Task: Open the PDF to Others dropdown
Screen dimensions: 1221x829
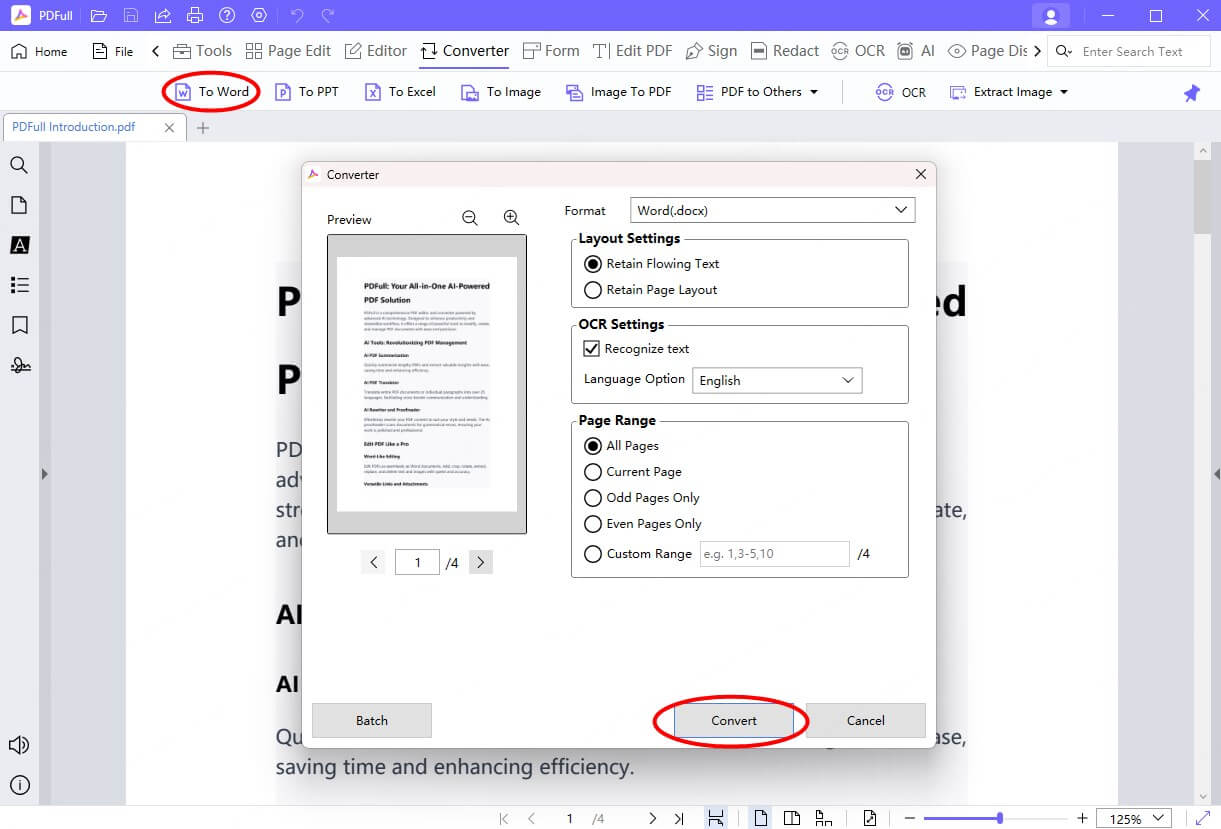Action: tap(758, 91)
